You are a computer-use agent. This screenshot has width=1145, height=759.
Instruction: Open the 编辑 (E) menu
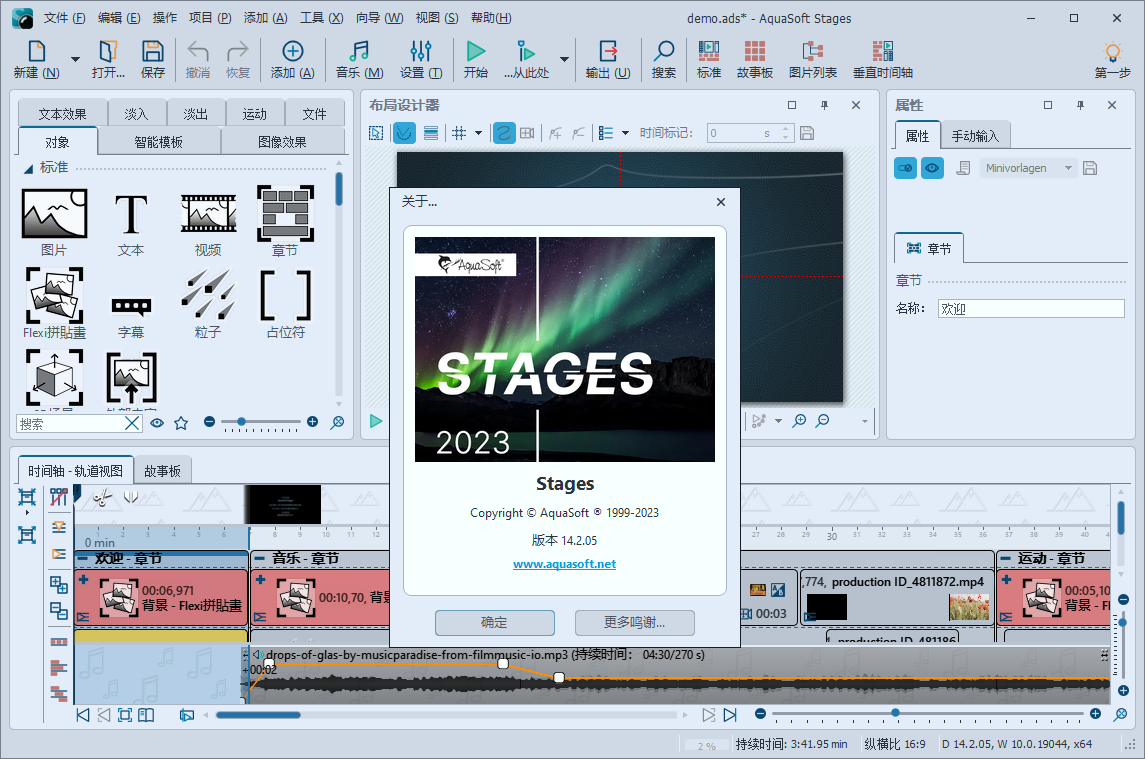tap(119, 18)
